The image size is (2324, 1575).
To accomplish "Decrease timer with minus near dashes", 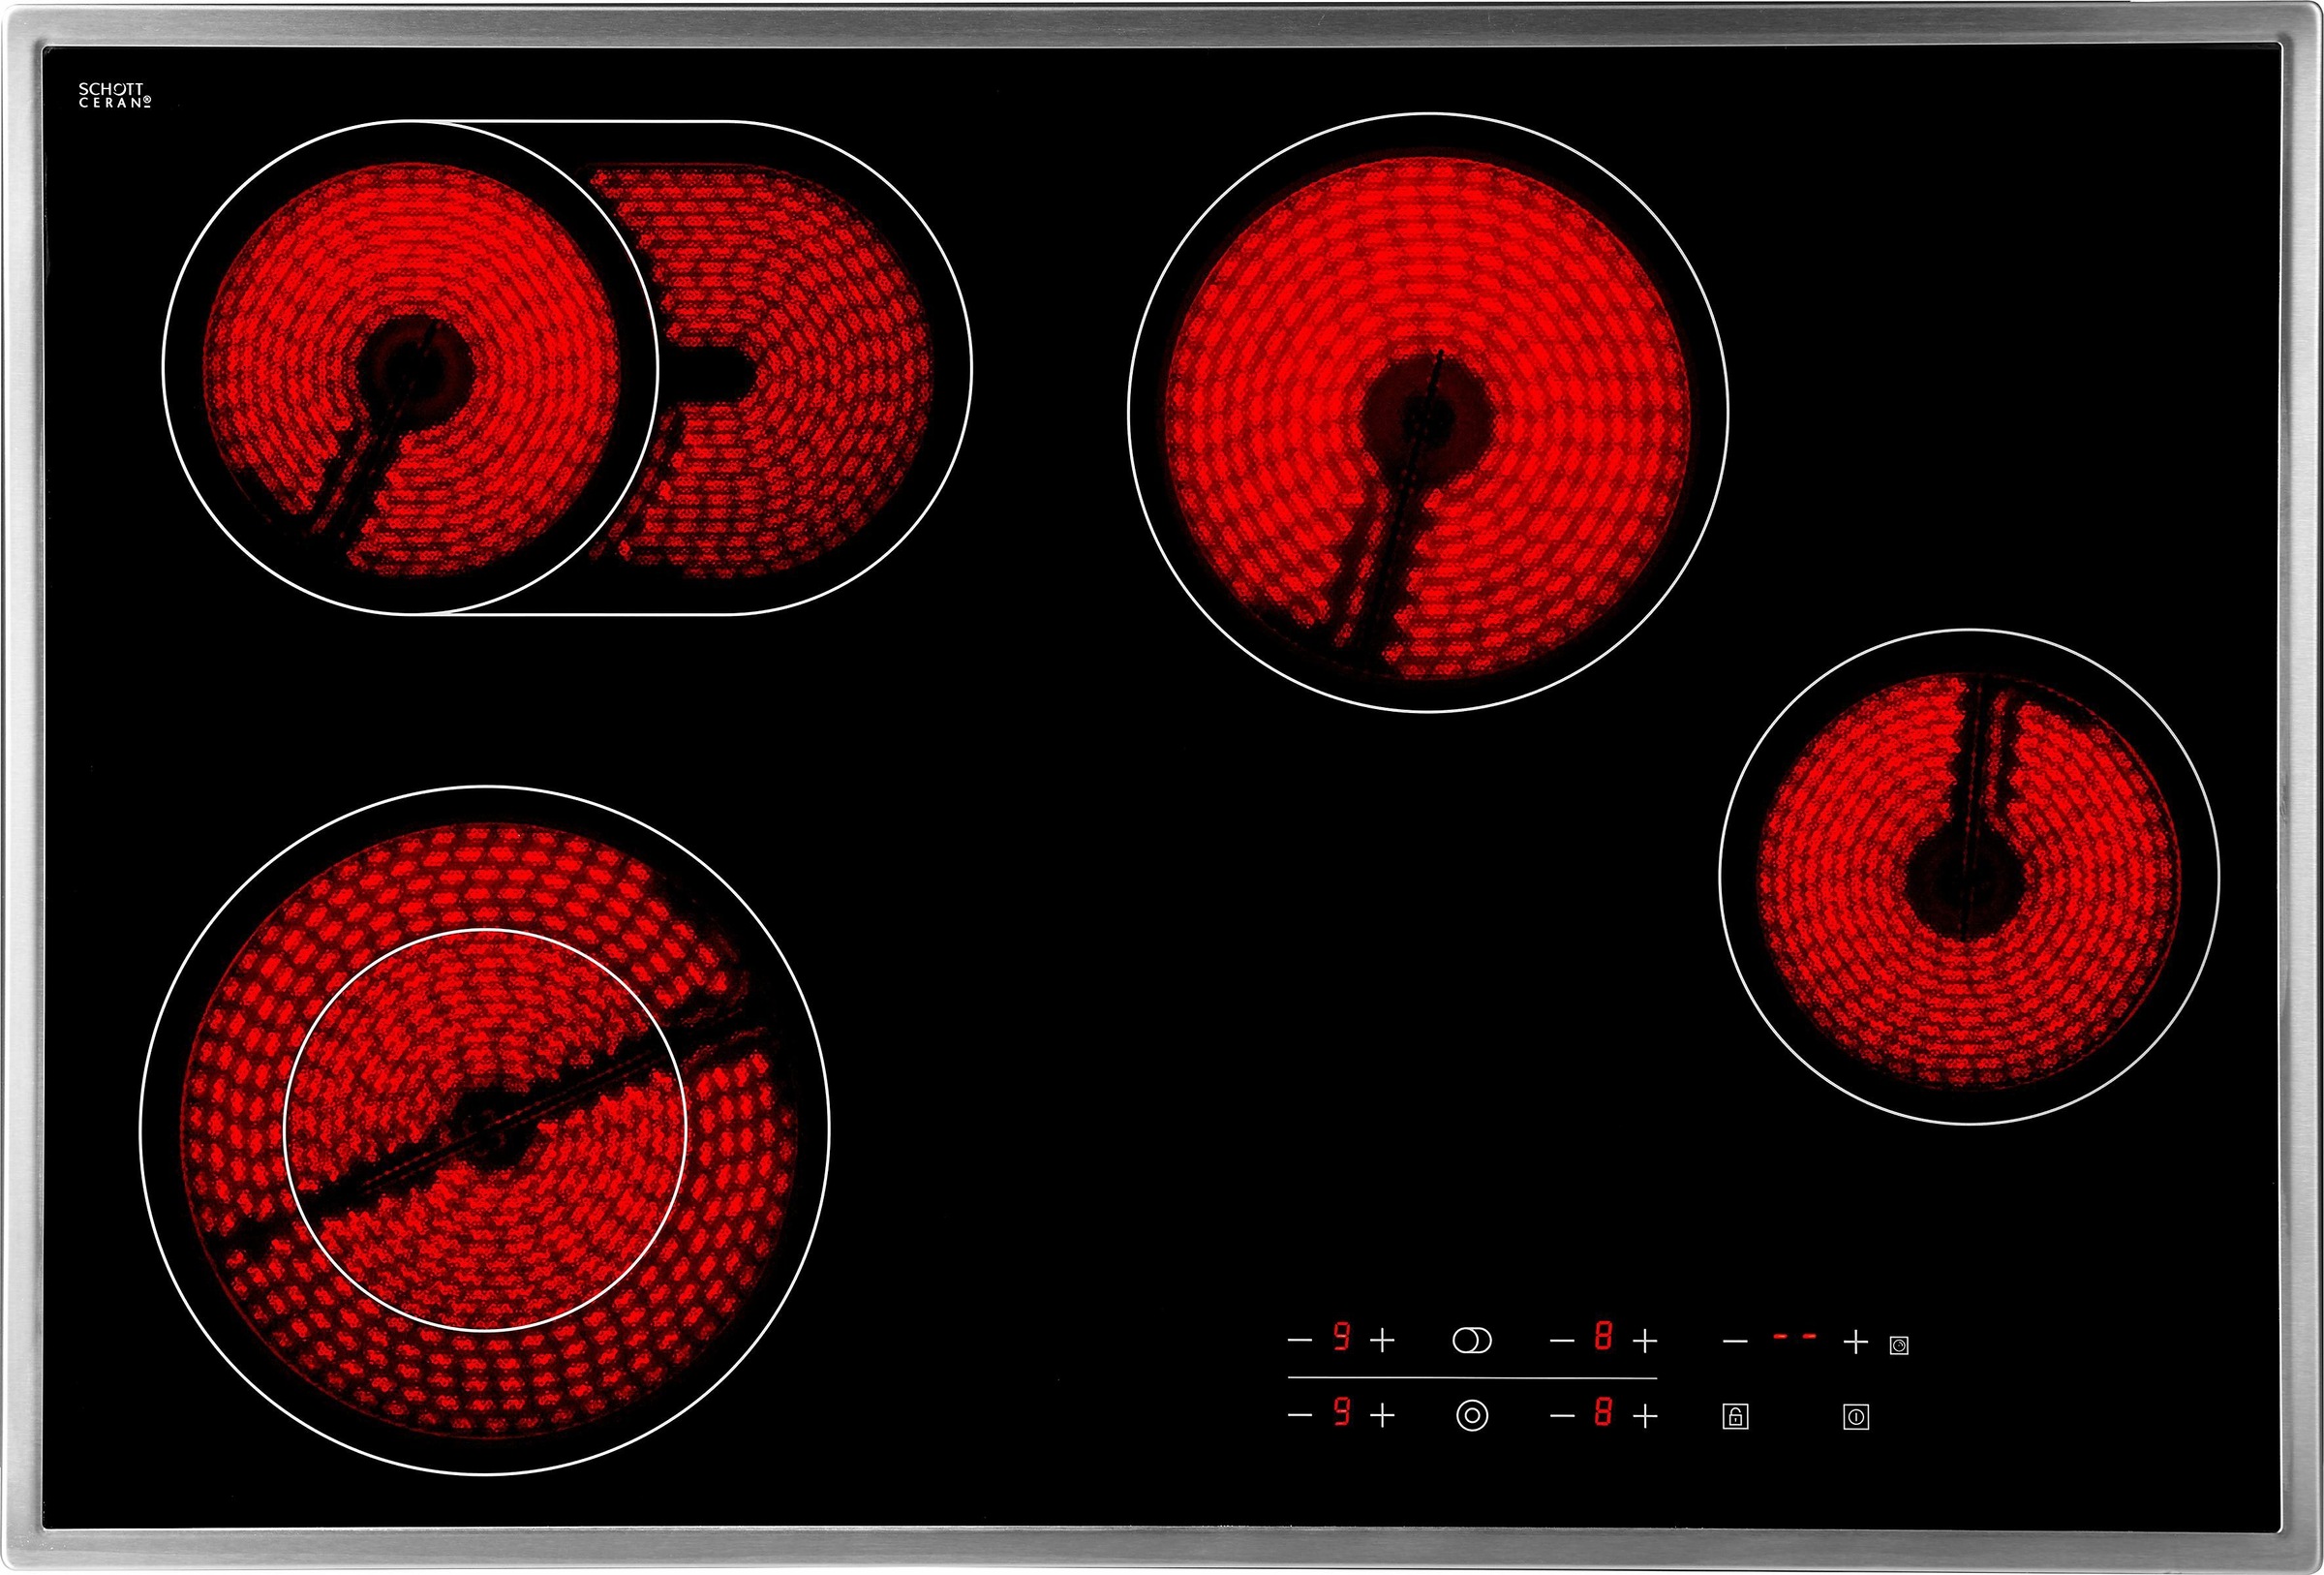I will click(1736, 1341).
